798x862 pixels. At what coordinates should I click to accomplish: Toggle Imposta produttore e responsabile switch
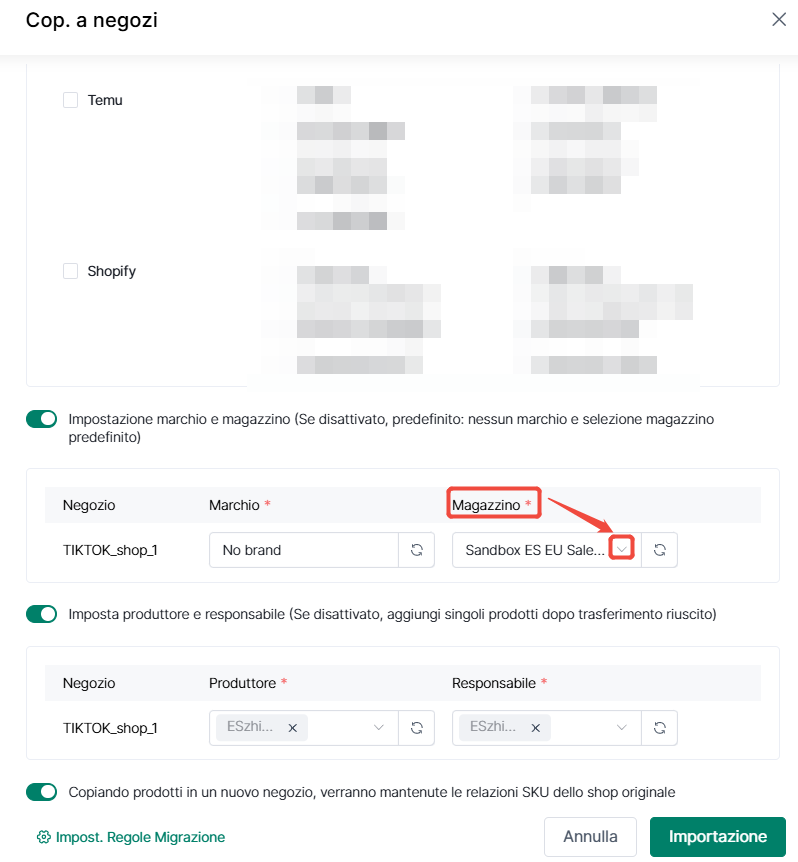pyautogui.click(x=41, y=614)
